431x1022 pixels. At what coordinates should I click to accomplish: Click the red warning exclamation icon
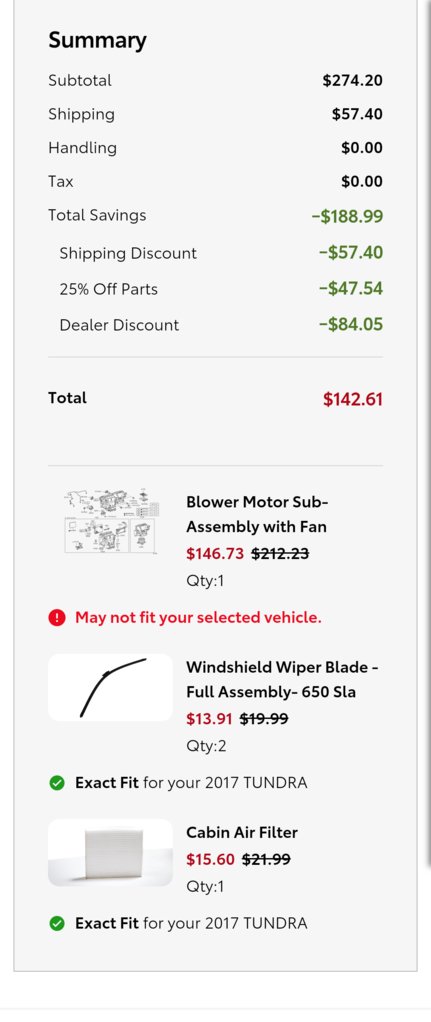57,617
